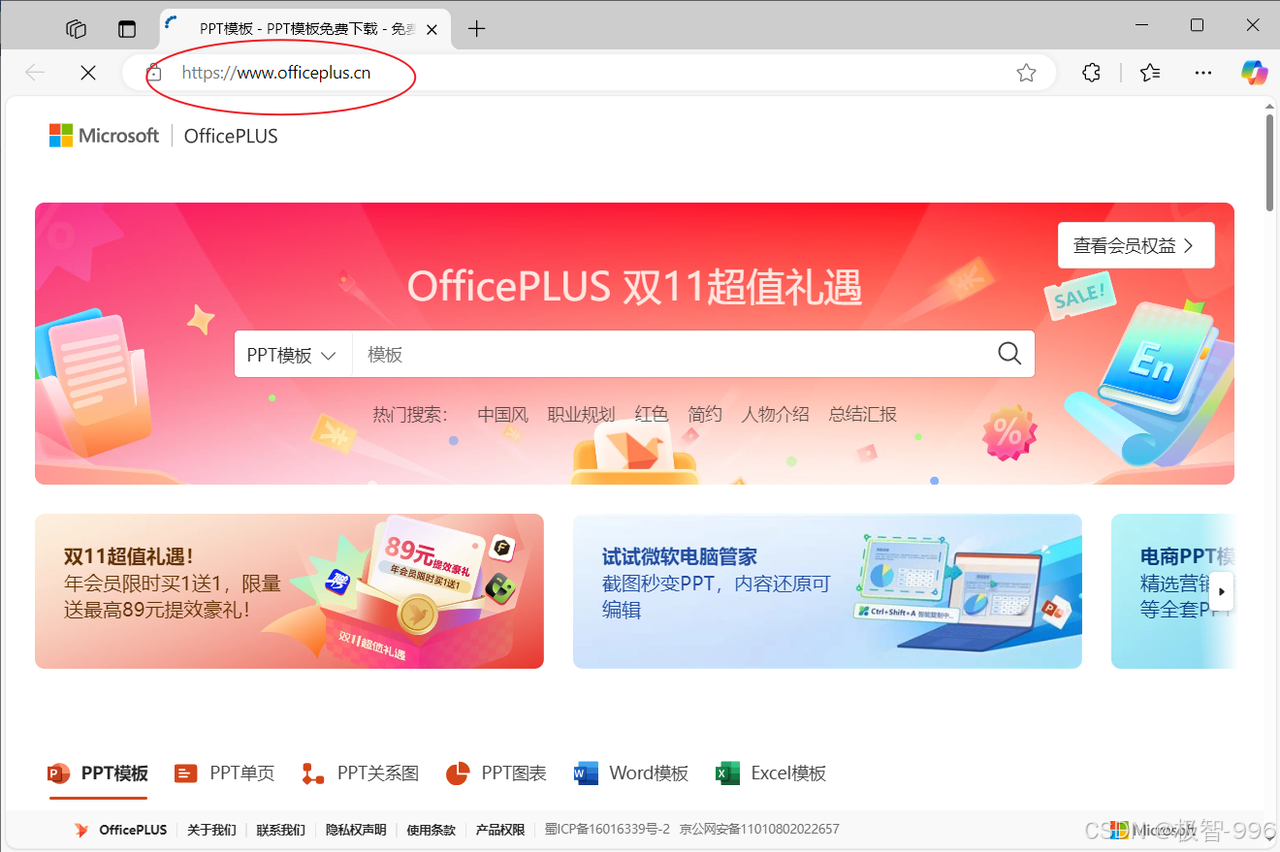Image resolution: width=1280 pixels, height=852 pixels.
Task: Switch to Excel模板 tab
Action: point(771,773)
